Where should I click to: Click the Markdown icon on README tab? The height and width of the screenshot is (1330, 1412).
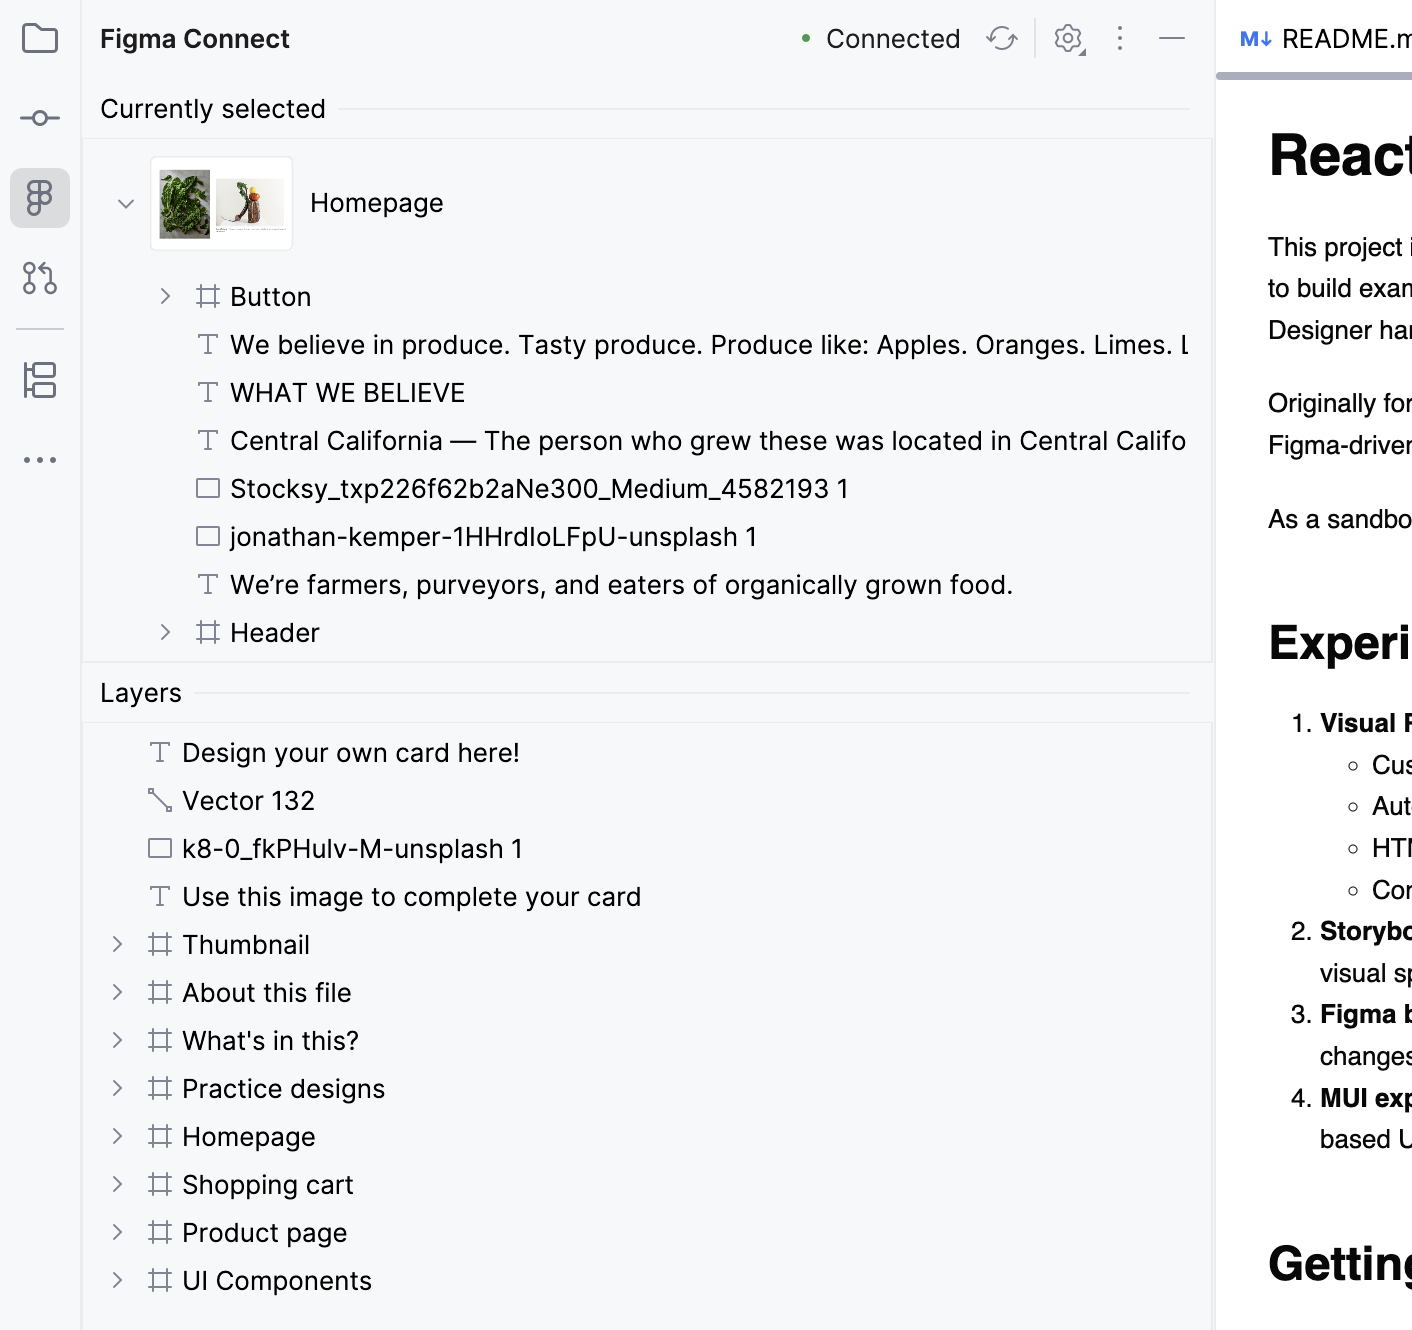click(1255, 39)
